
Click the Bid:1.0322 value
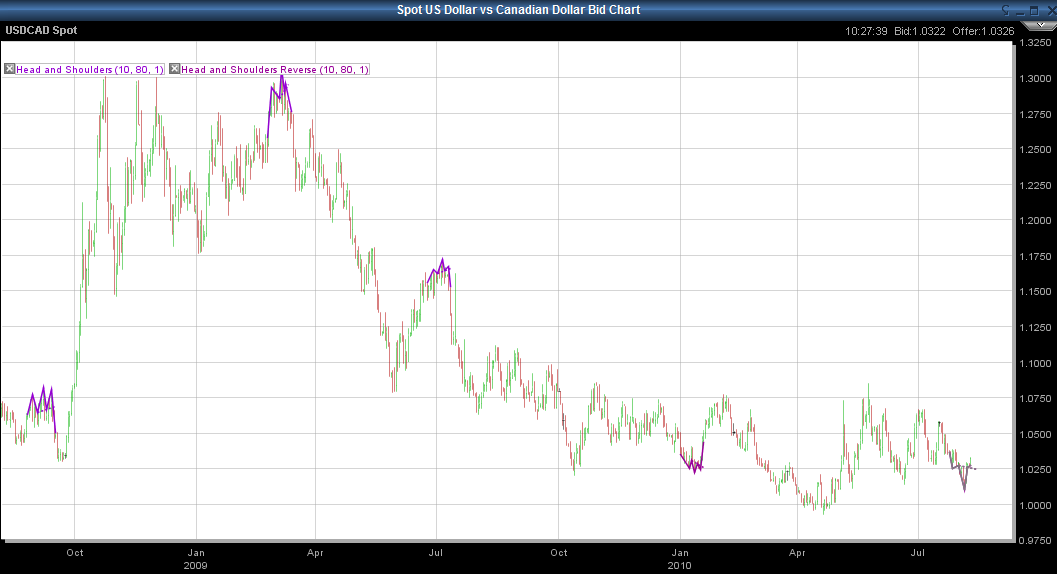pos(919,31)
